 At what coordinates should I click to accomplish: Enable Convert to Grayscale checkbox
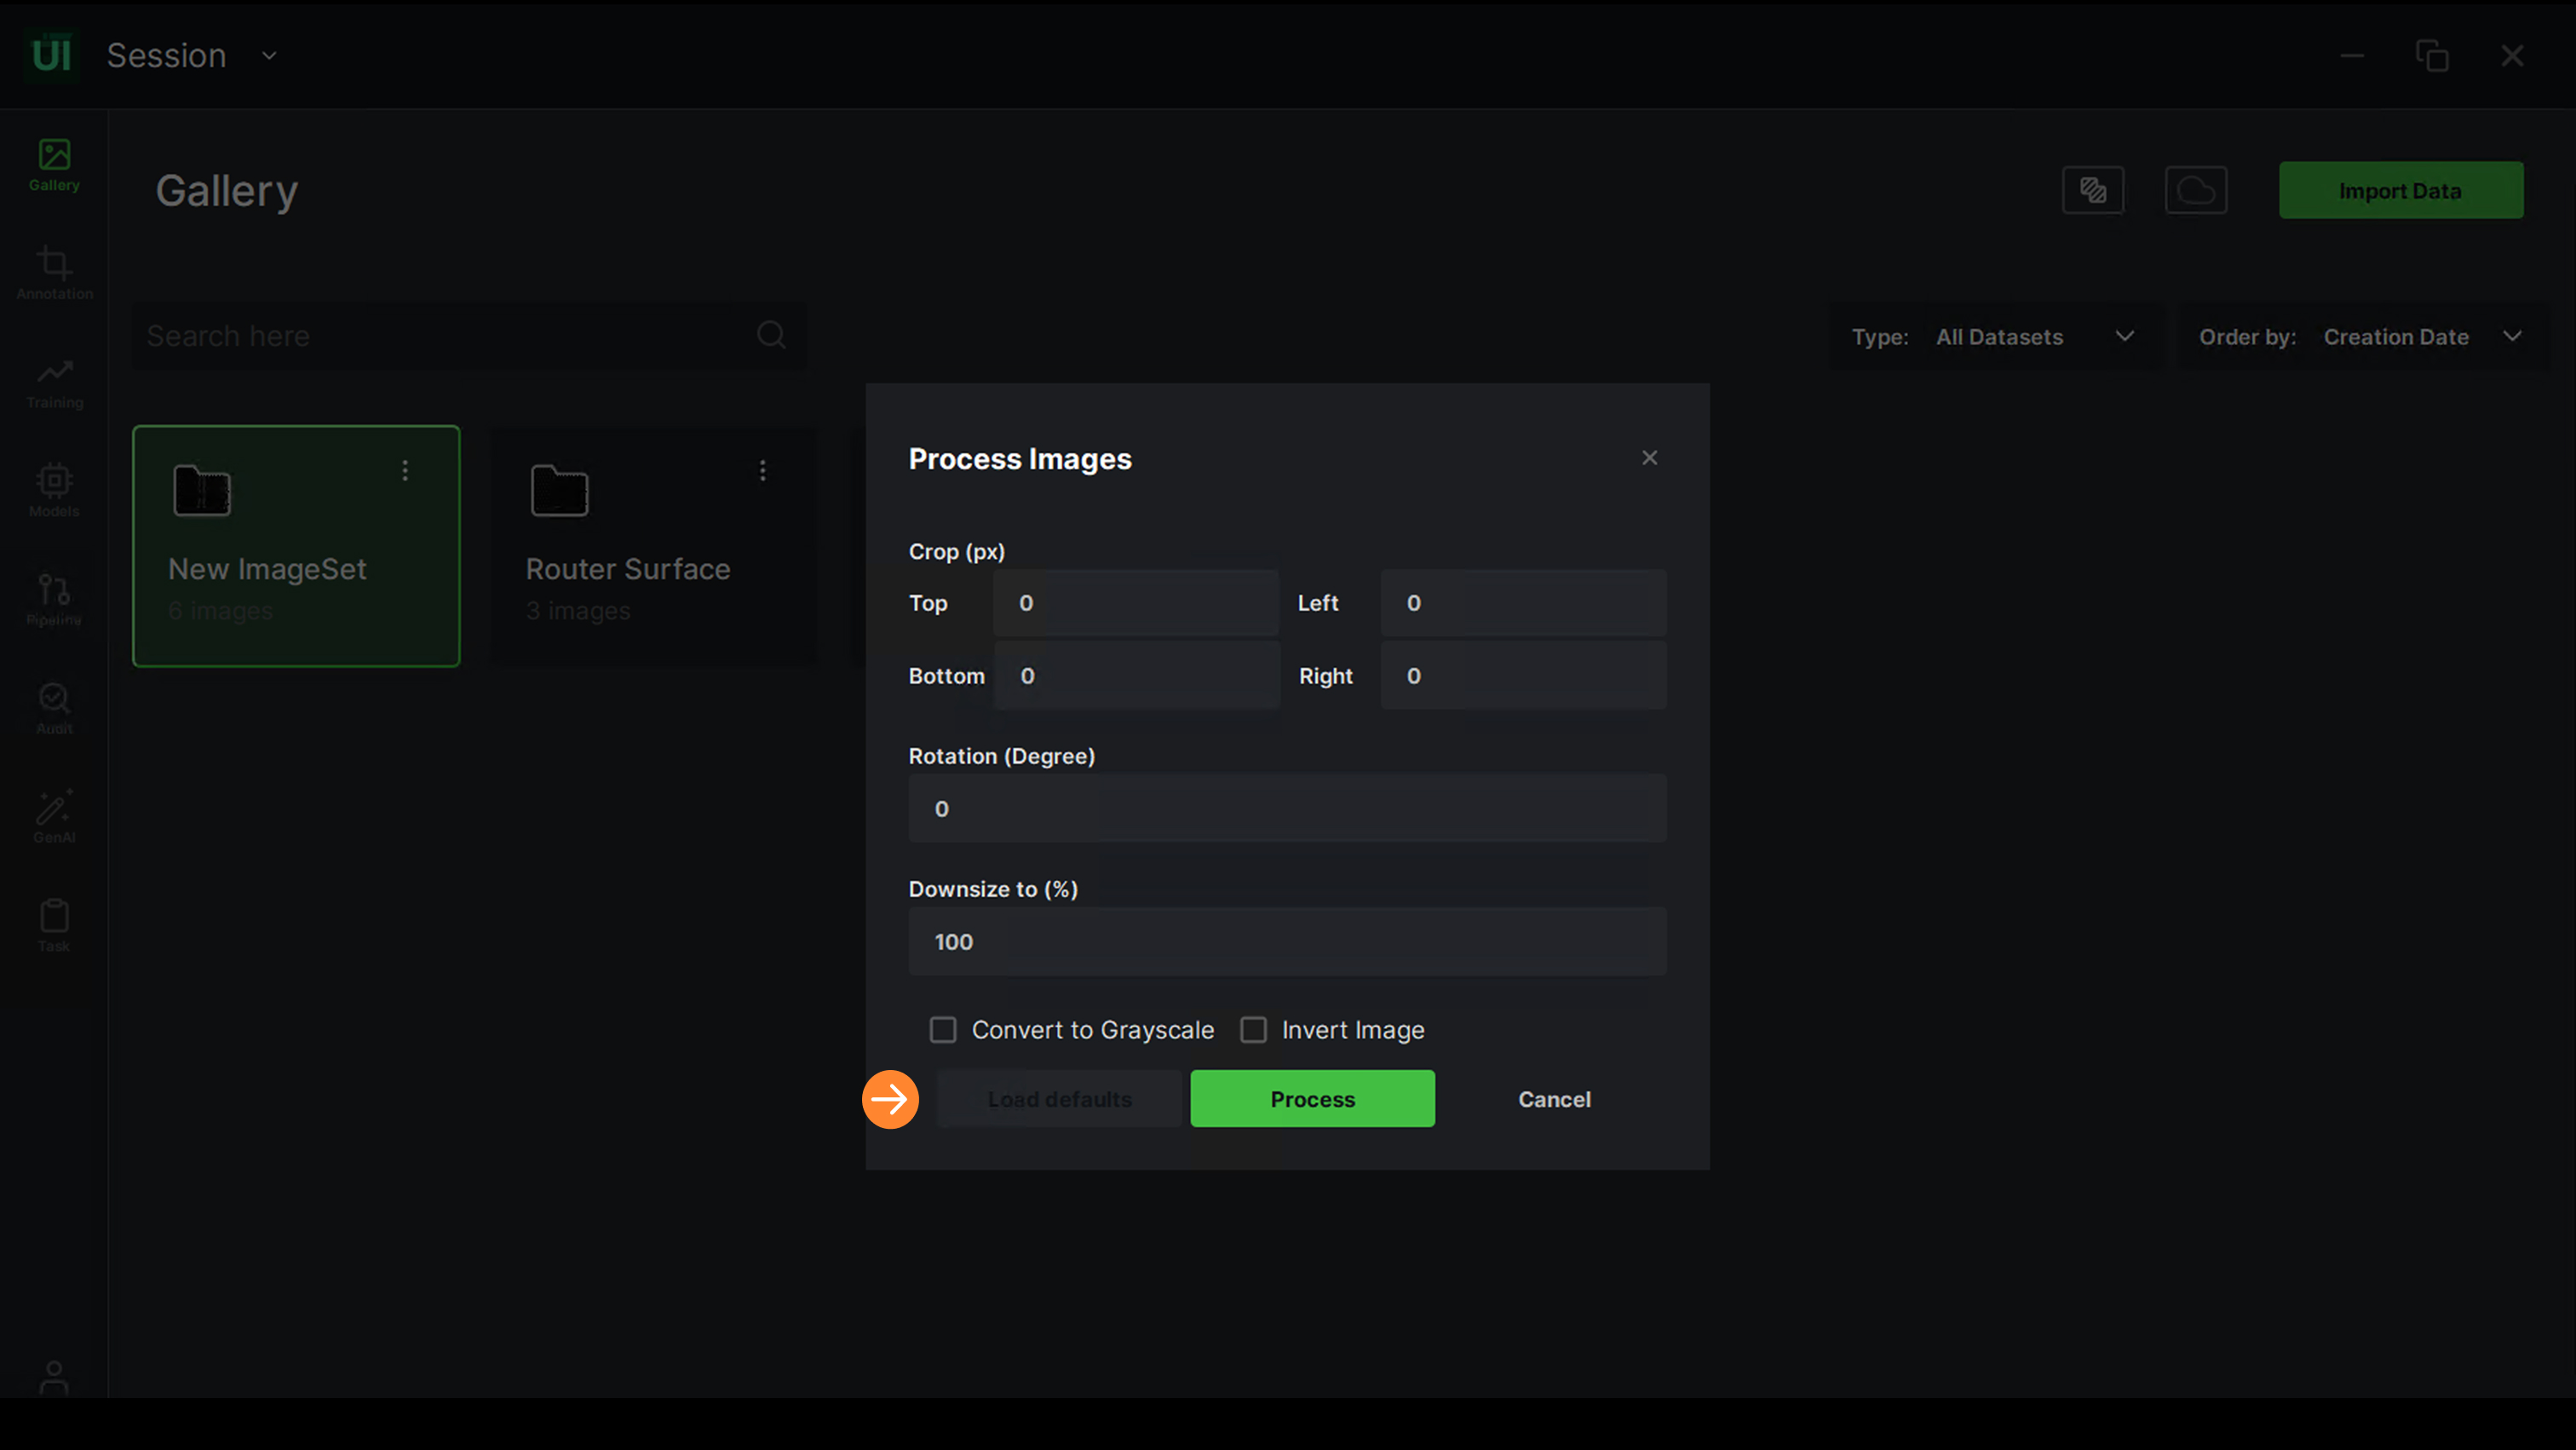943,1030
